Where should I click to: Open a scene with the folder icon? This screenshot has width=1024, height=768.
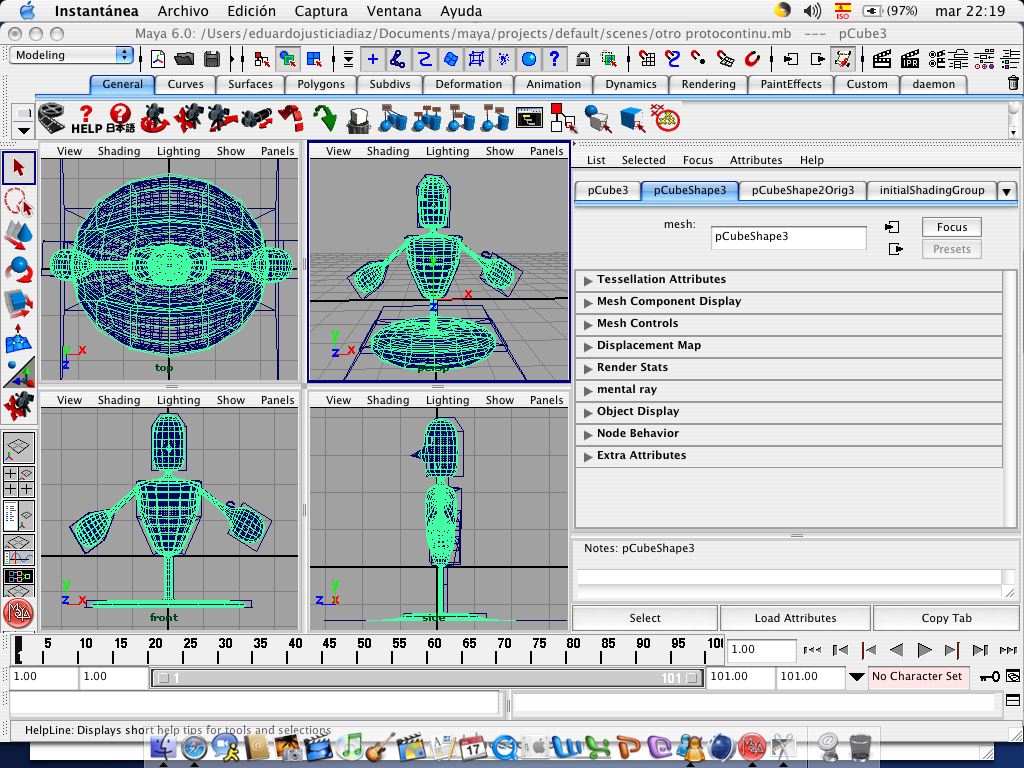[x=184, y=59]
